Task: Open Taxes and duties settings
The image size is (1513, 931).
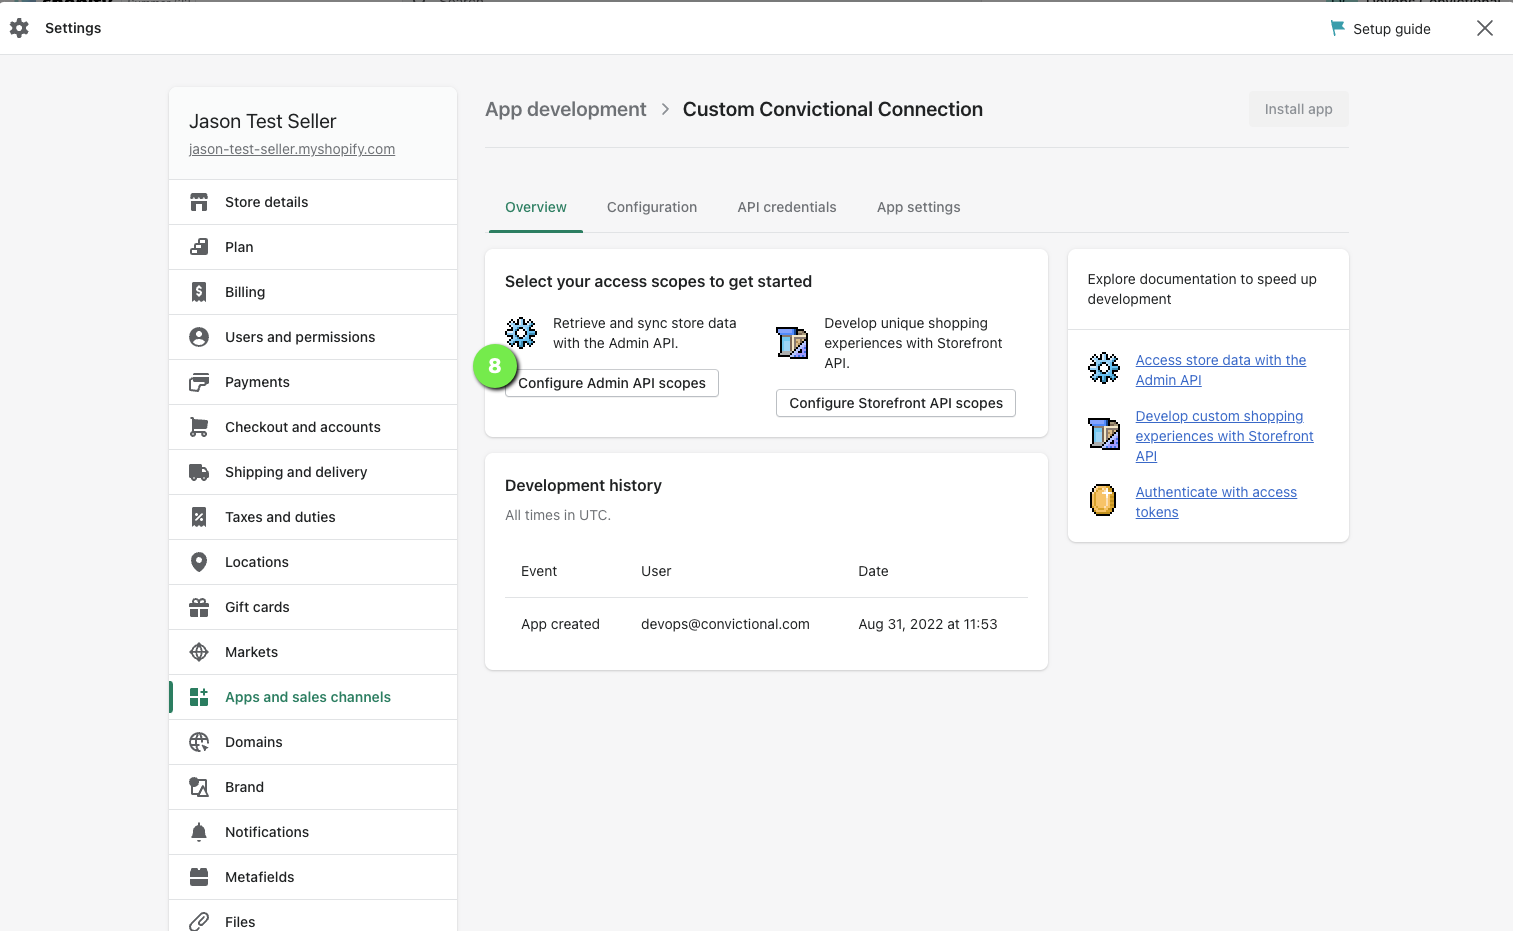Action: tap(313, 517)
